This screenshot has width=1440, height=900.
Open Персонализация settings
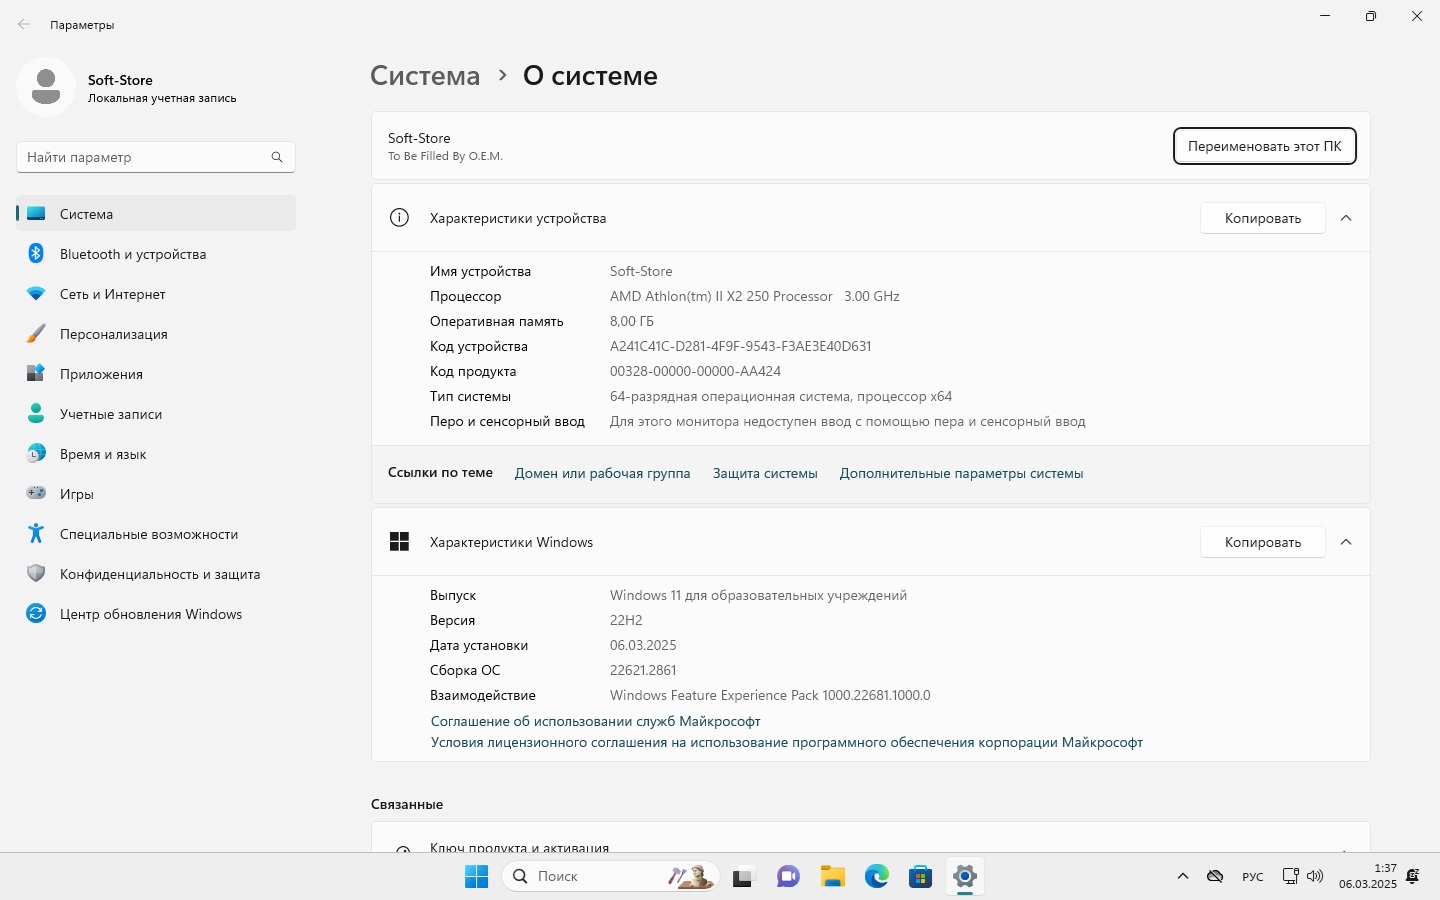(156, 334)
